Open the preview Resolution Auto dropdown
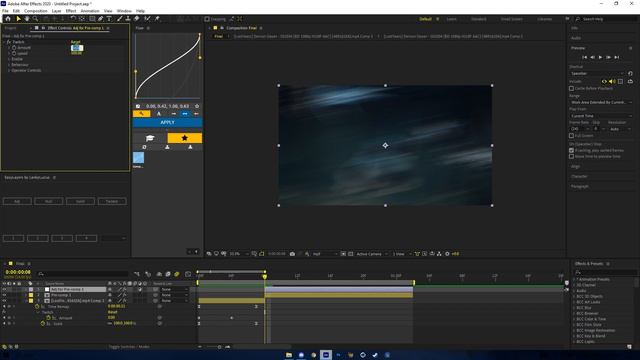Image resolution: width=640 pixels, height=360 pixels. 620,129
